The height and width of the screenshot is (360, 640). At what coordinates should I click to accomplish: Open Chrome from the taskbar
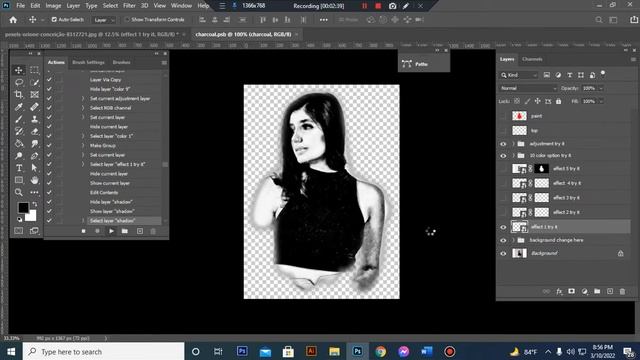click(x=381, y=351)
